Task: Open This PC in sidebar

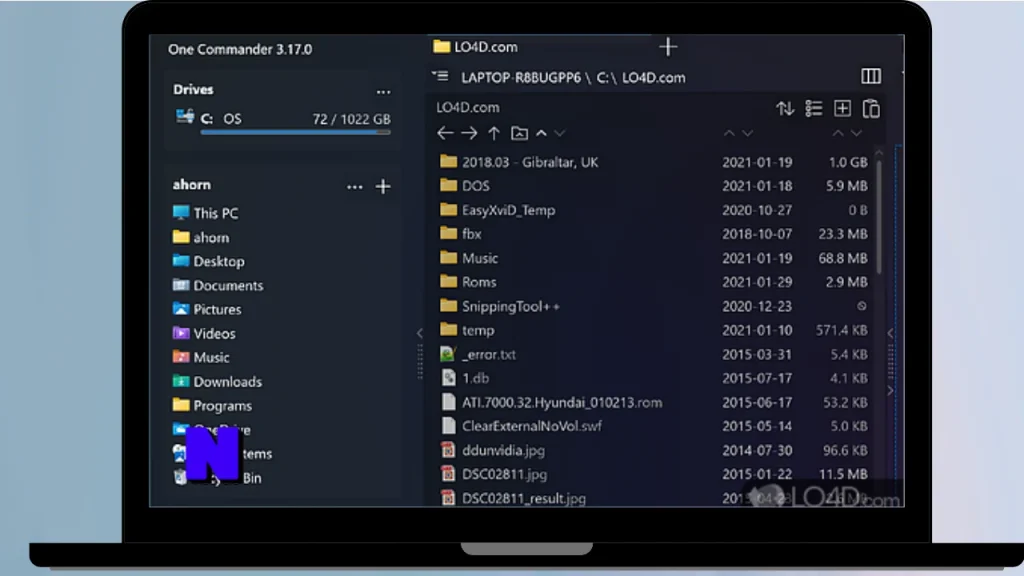Action: tap(205, 213)
